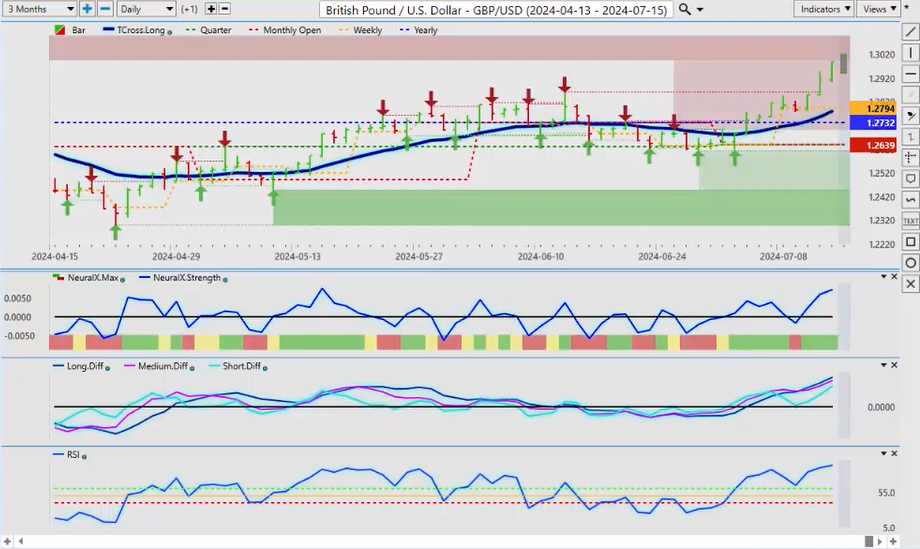The height and width of the screenshot is (549, 920).
Task: Click the horizontal scrollbar thumb
Action: pyautogui.click(x=869, y=541)
